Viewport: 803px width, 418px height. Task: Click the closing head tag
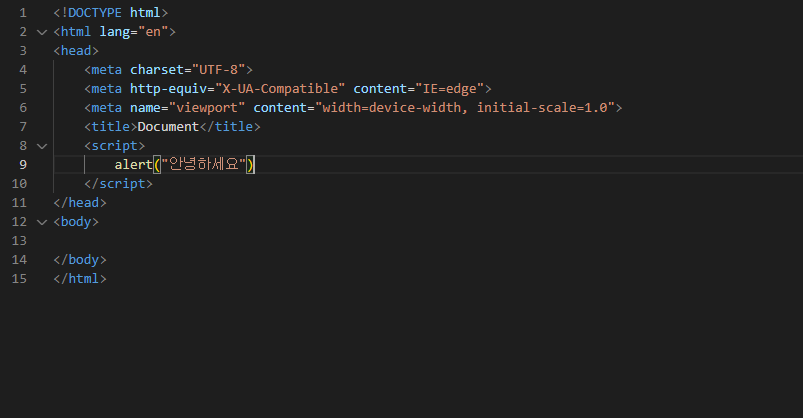click(80, 202)
